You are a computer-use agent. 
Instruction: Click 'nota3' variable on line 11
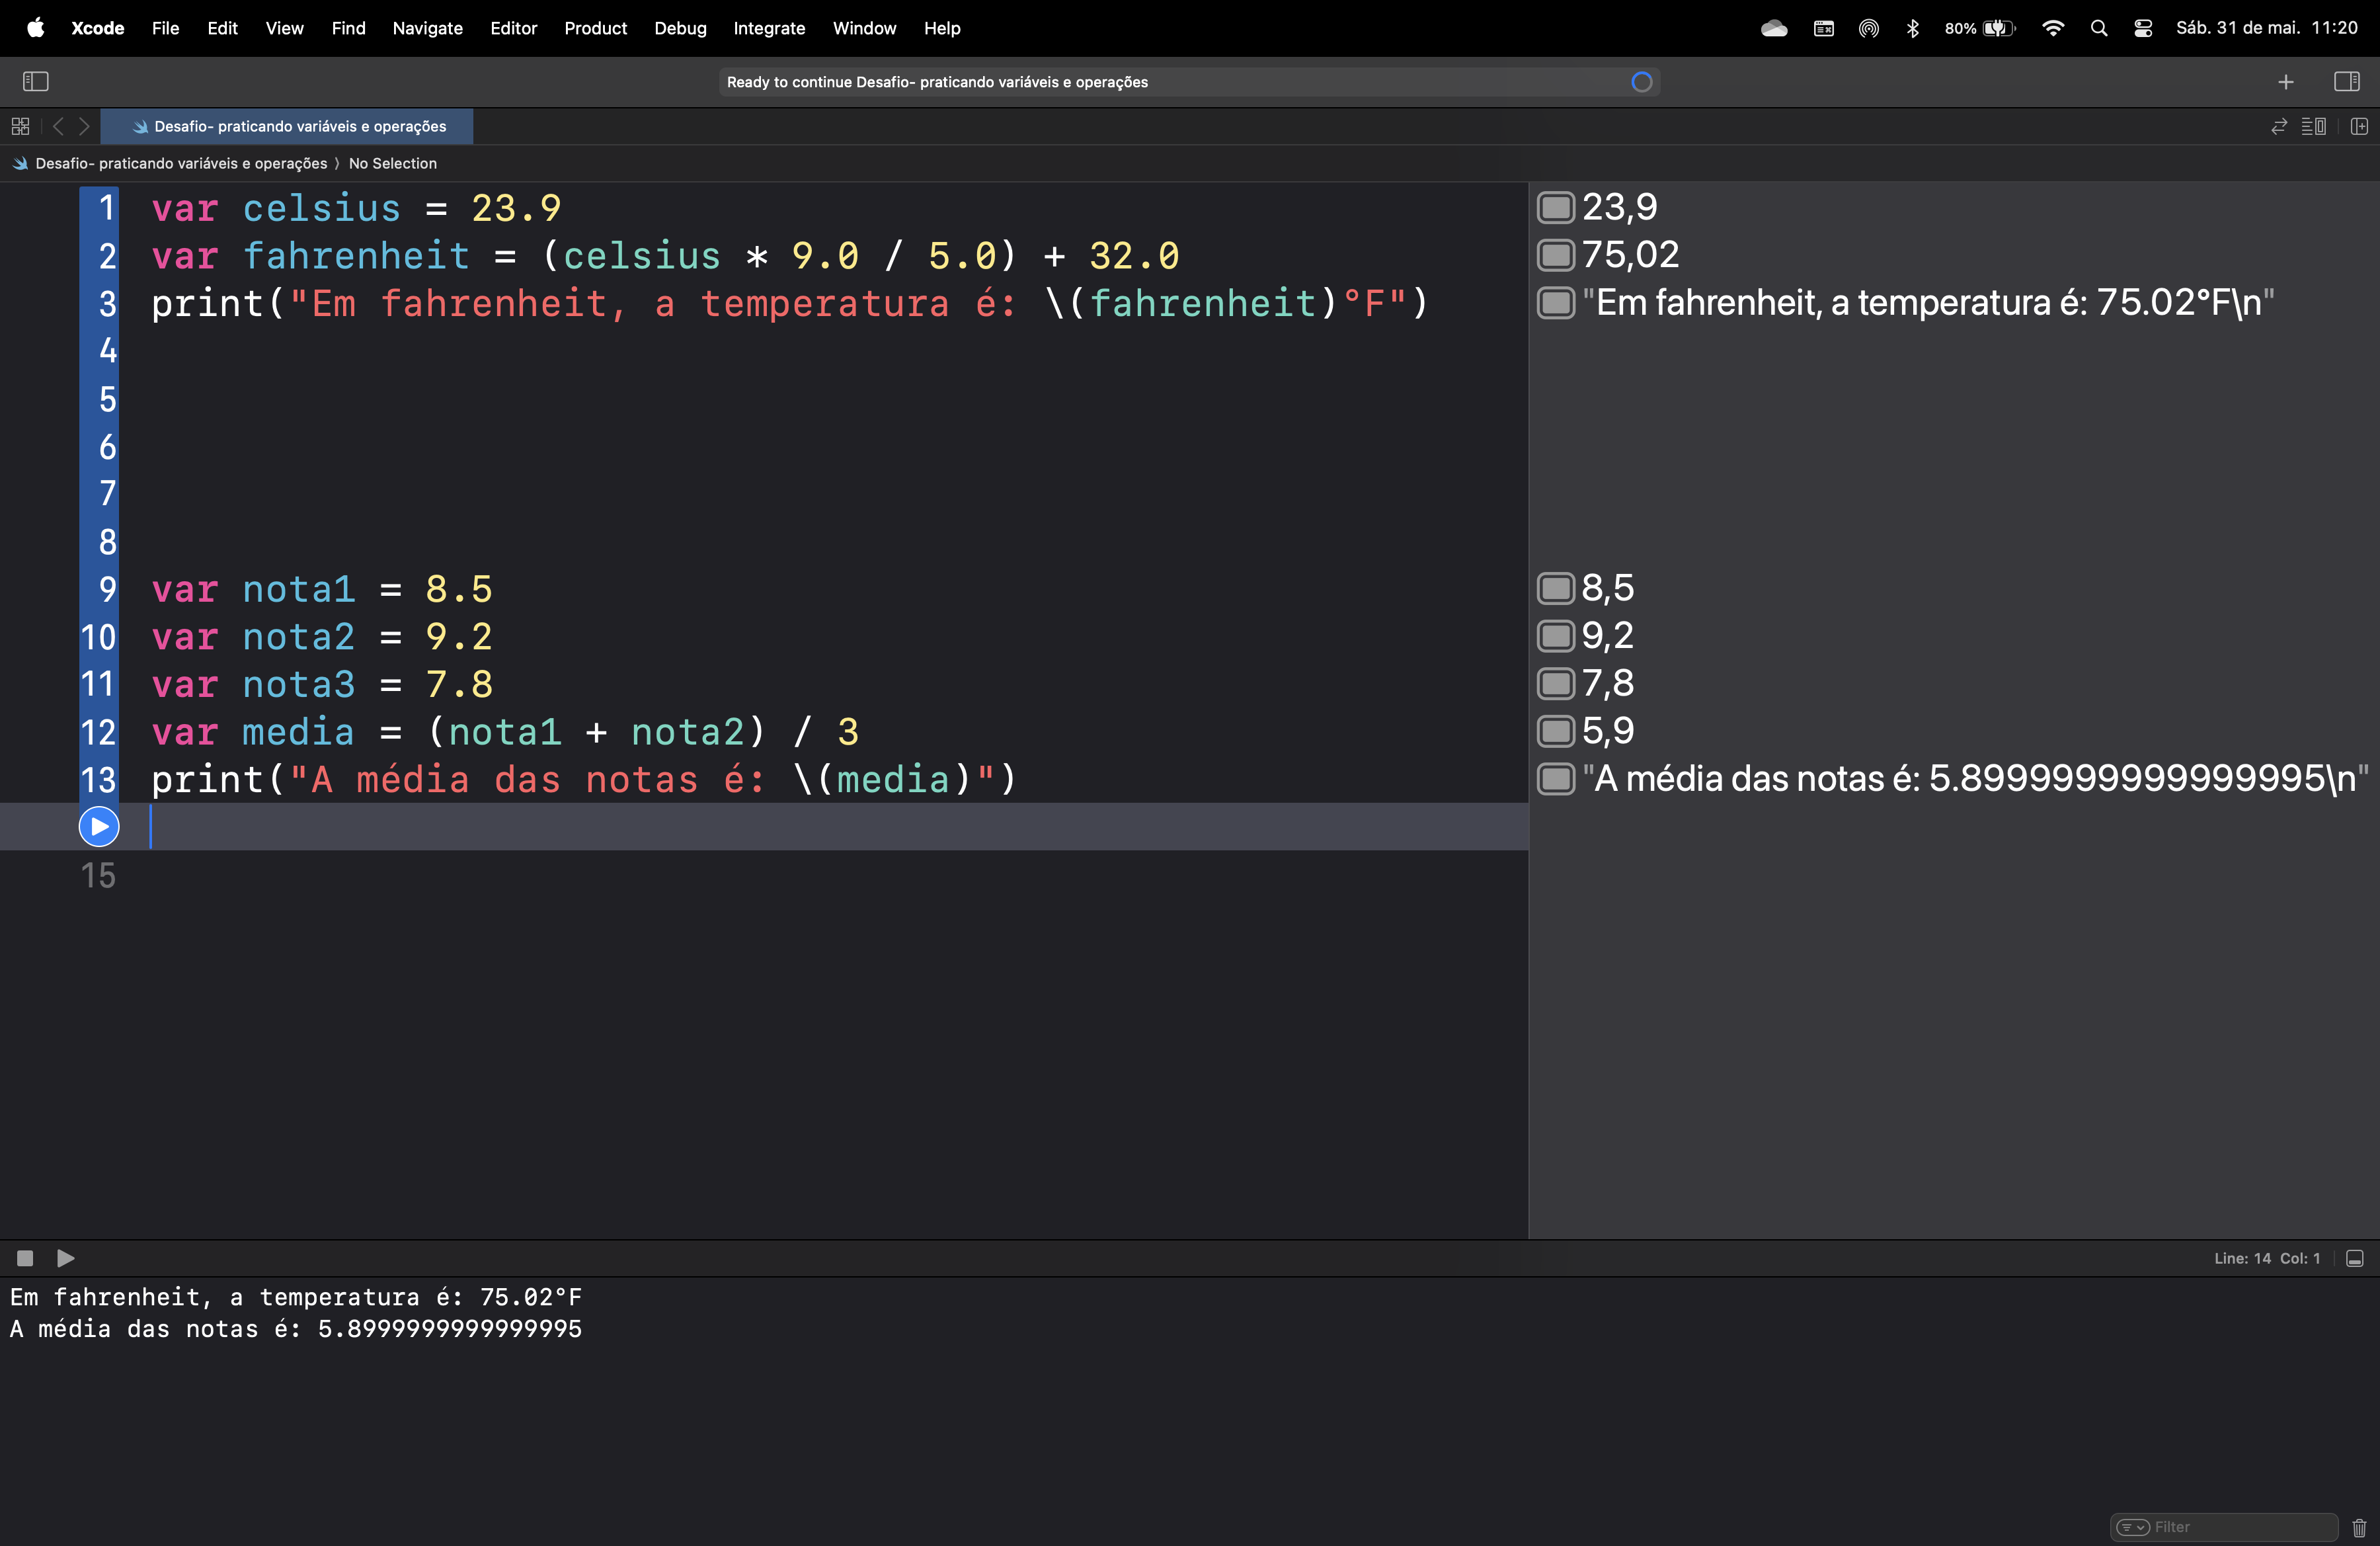pyautogui.click(x=298, y=685)
